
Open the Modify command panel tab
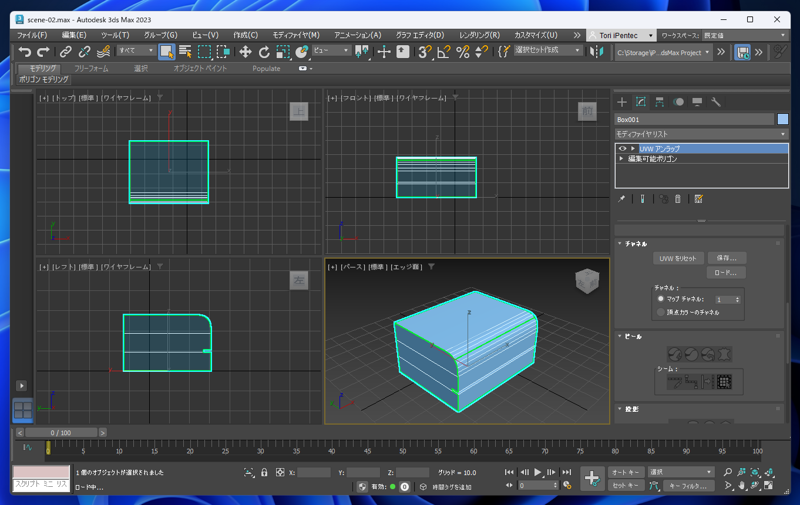(641, 102)
